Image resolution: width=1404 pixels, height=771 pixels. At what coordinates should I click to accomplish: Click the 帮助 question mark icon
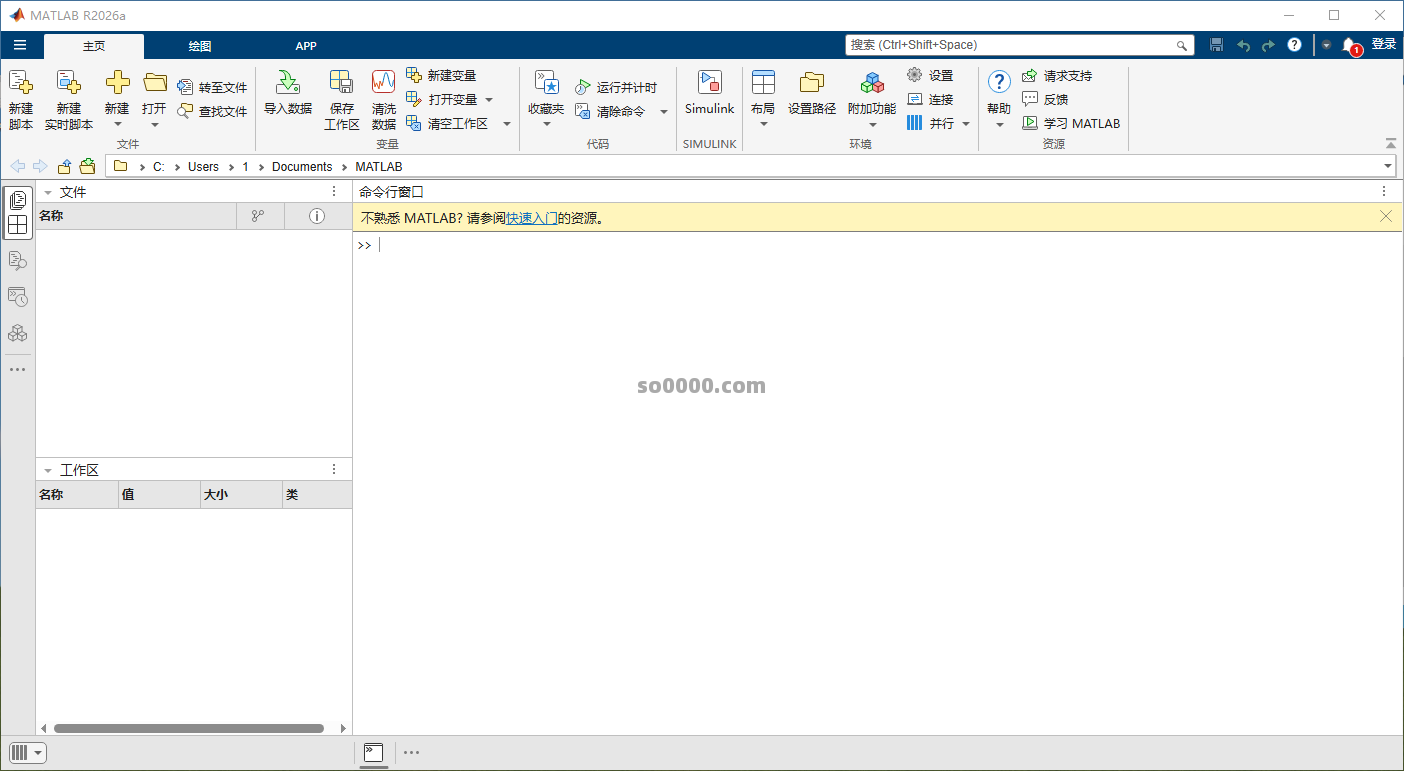(x=999, y=83)
